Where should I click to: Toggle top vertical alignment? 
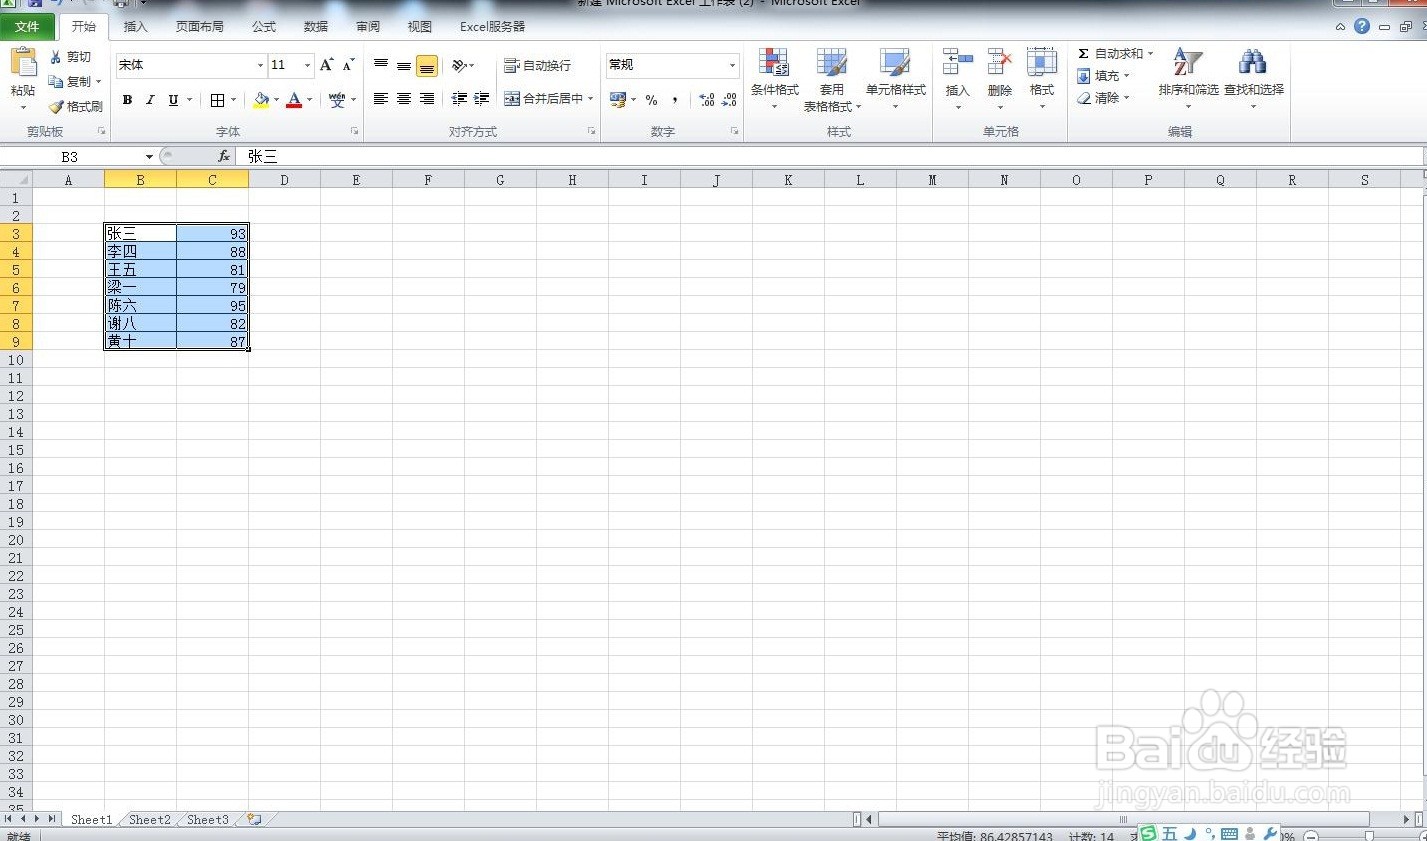pos(381,66)
